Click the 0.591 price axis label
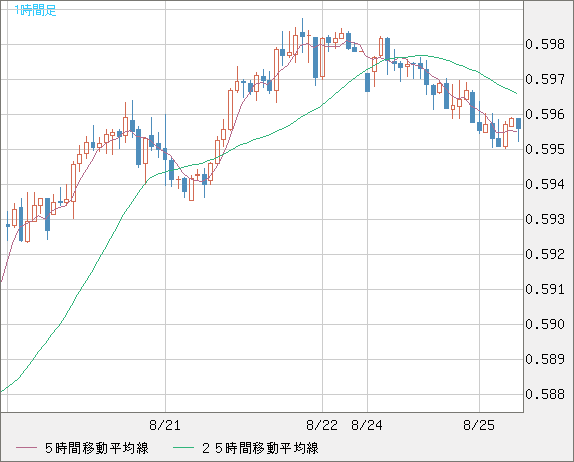 pyautogui.click(x=545, y=289)
